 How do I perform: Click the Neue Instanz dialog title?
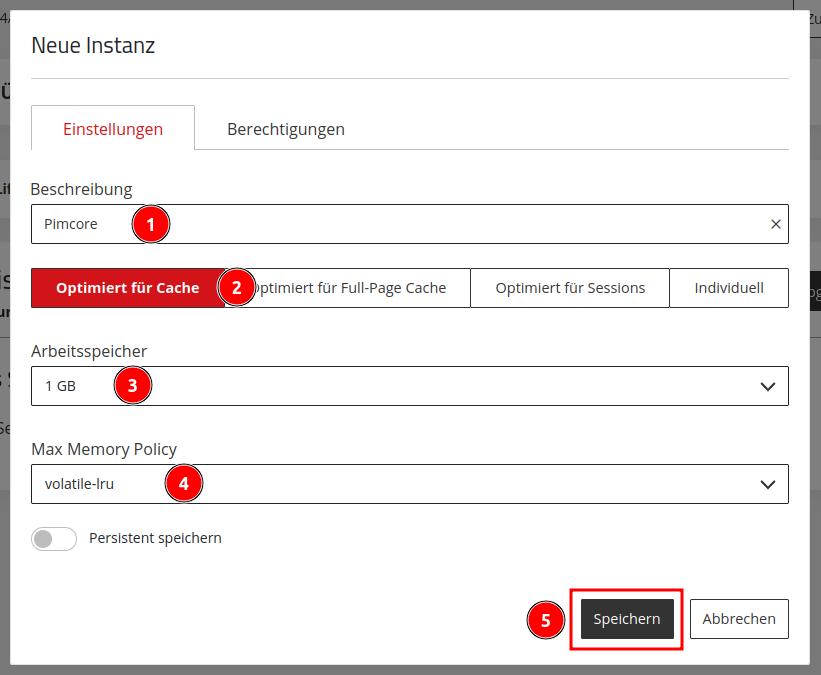tap(93, 46)
